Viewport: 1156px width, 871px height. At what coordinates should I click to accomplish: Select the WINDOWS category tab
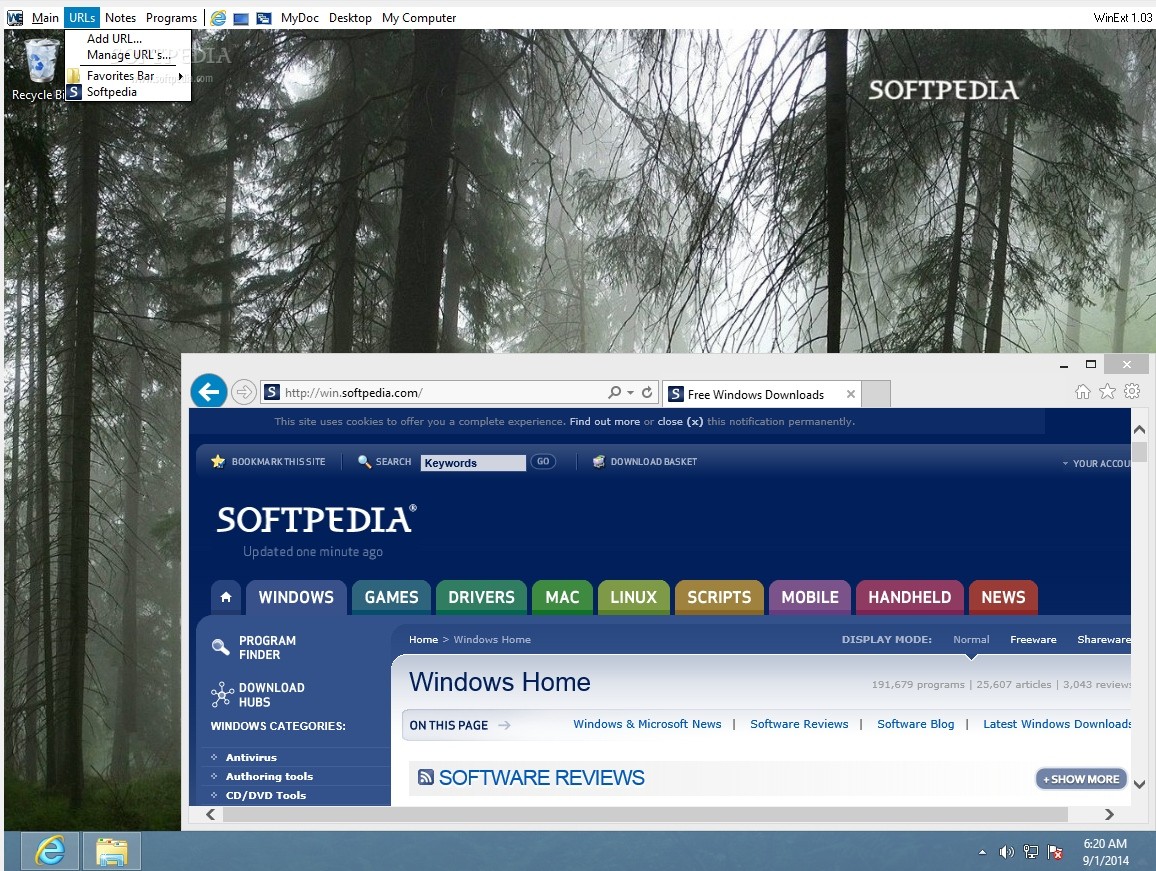click(x=296, y=597)
